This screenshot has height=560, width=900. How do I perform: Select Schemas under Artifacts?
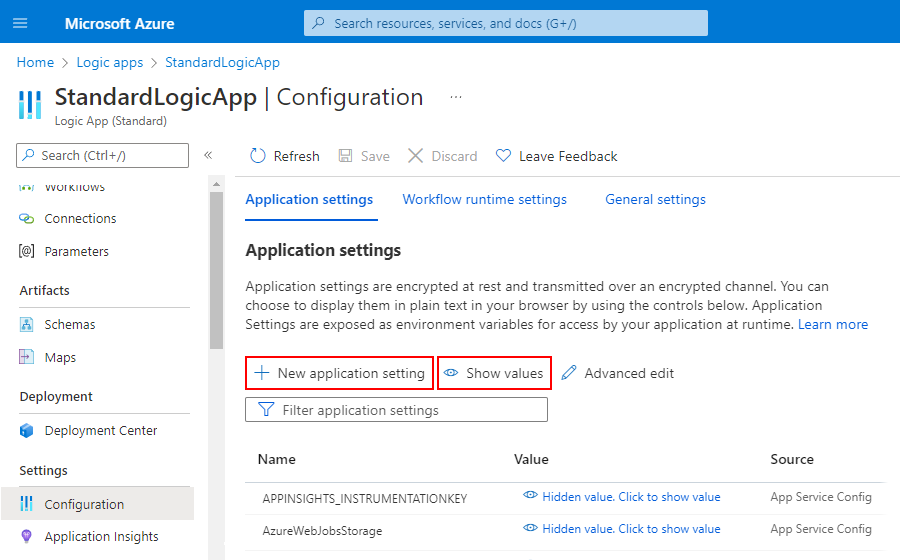pyautogui.click(x=70, y=325)
